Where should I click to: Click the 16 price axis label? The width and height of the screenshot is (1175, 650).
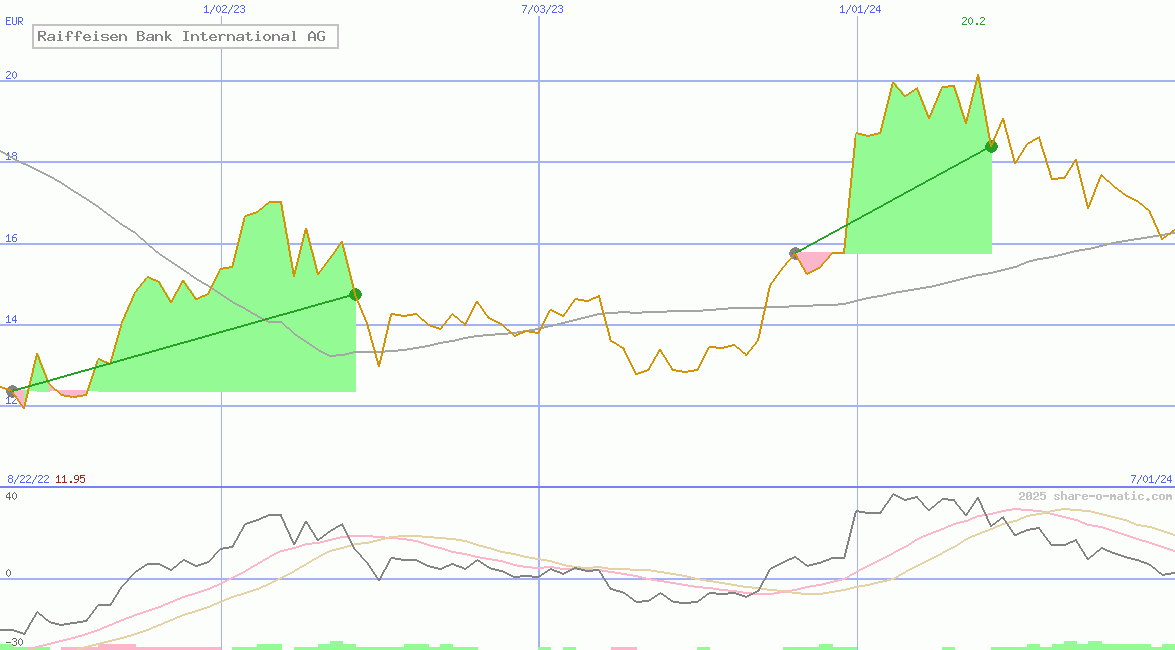11,239
